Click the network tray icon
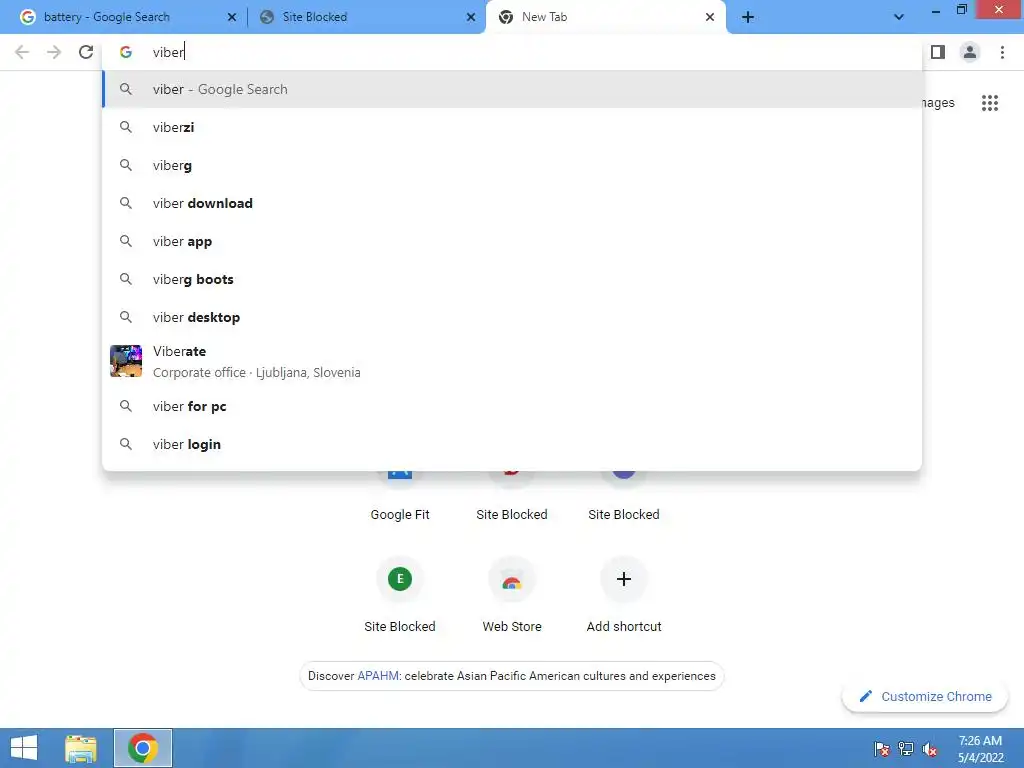This screenshot has width=1024, height=768. click(906, 748)
